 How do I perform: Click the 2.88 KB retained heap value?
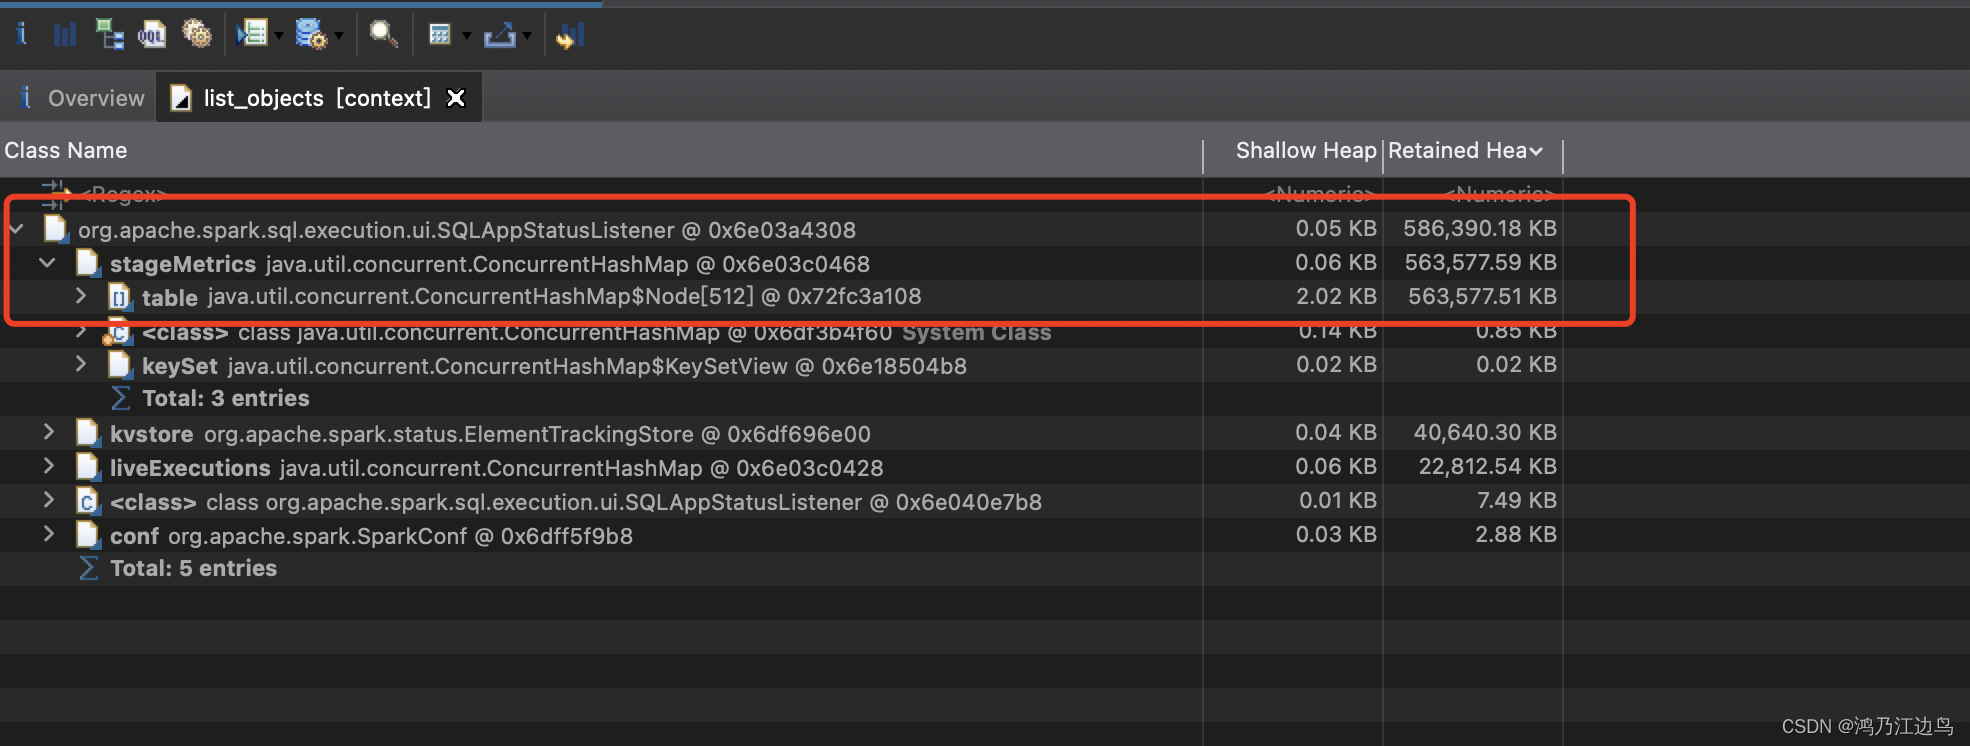[x=1516, y=535]
